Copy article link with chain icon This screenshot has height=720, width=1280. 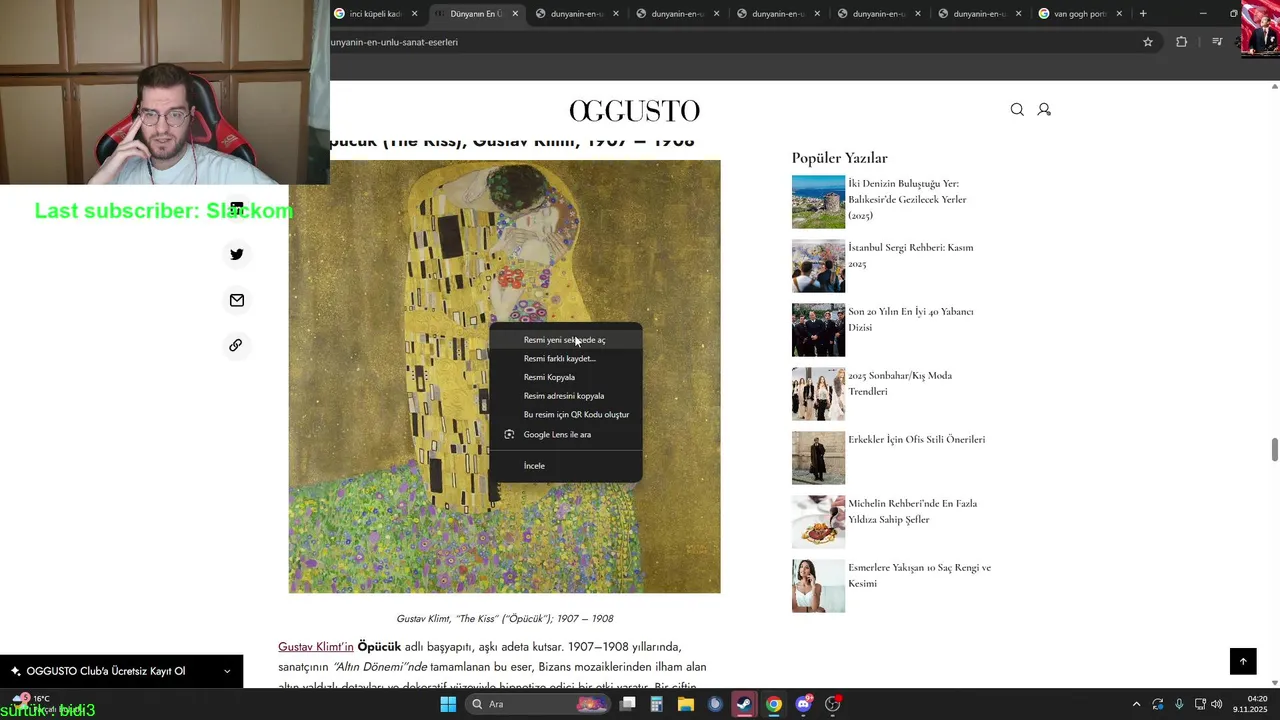point(236,345)
